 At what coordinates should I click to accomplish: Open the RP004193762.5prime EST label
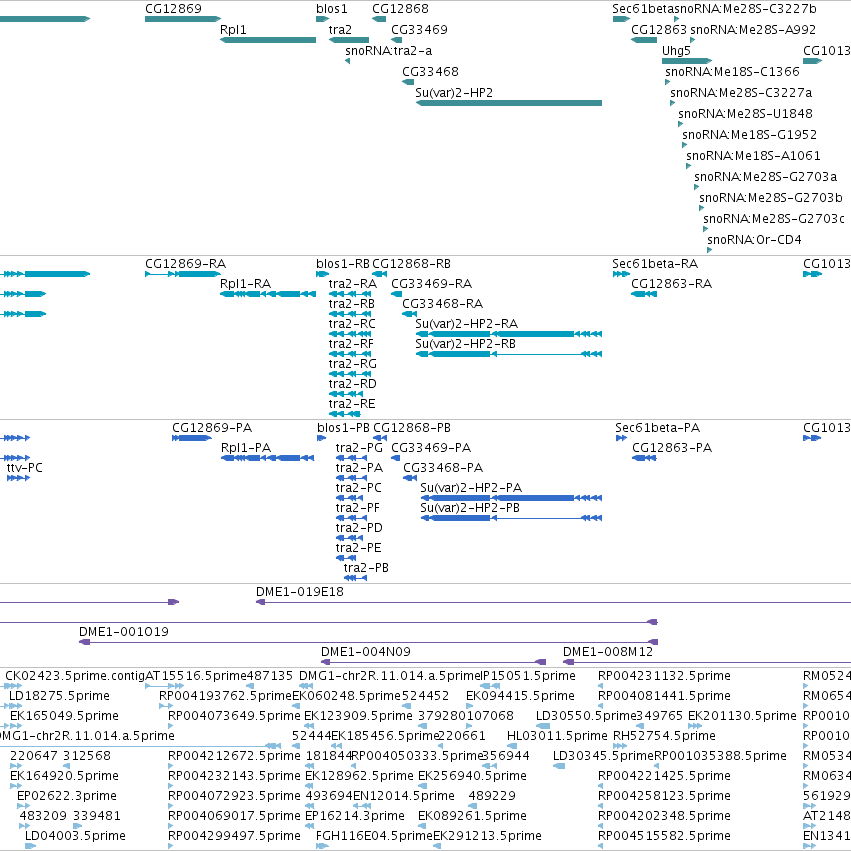click(225, 696)
